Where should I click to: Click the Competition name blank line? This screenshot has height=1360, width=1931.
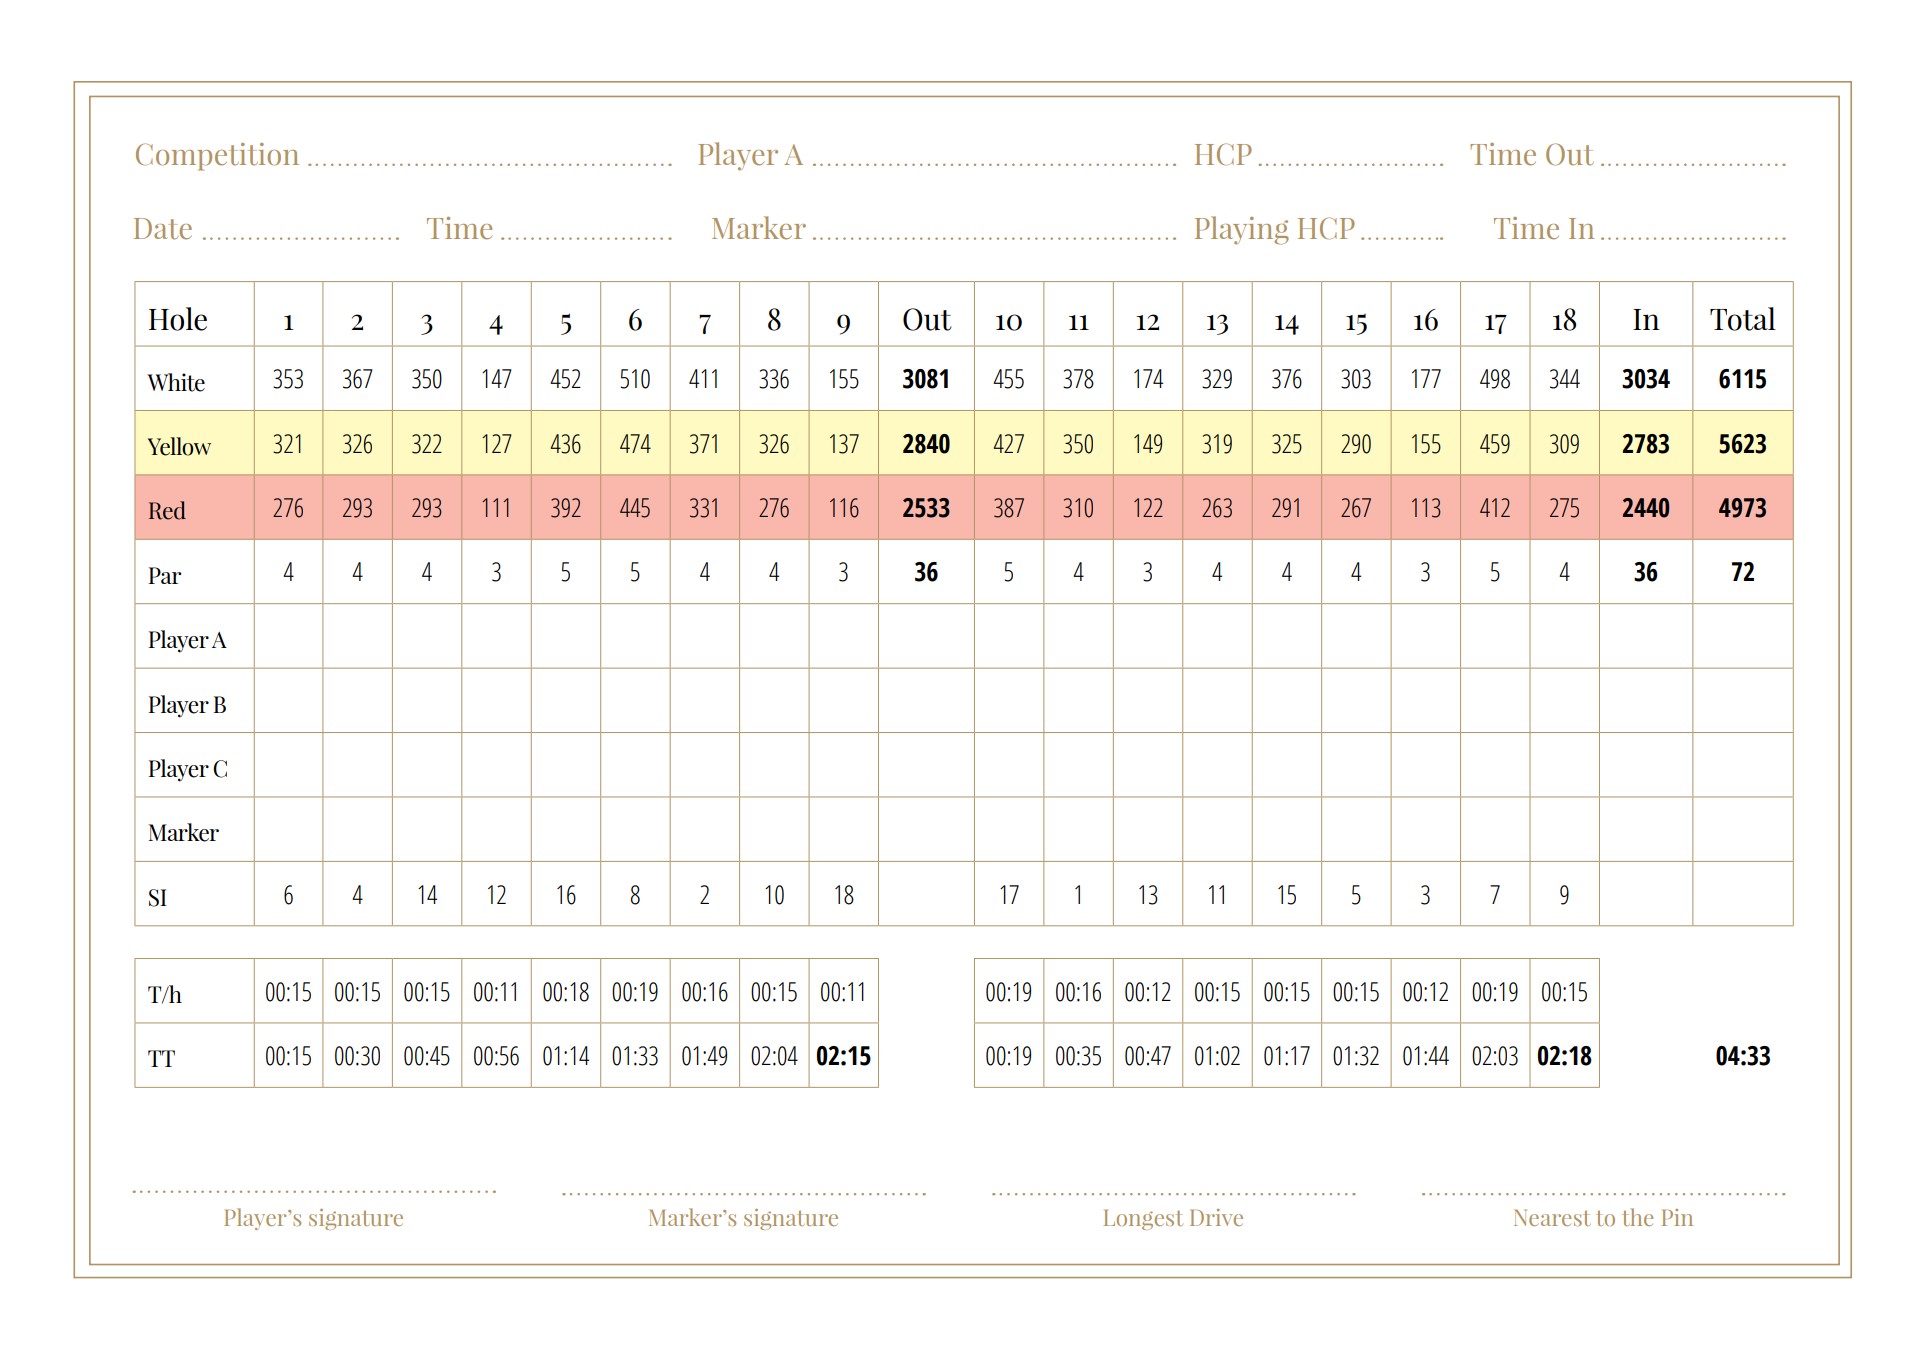click(489, 160)
